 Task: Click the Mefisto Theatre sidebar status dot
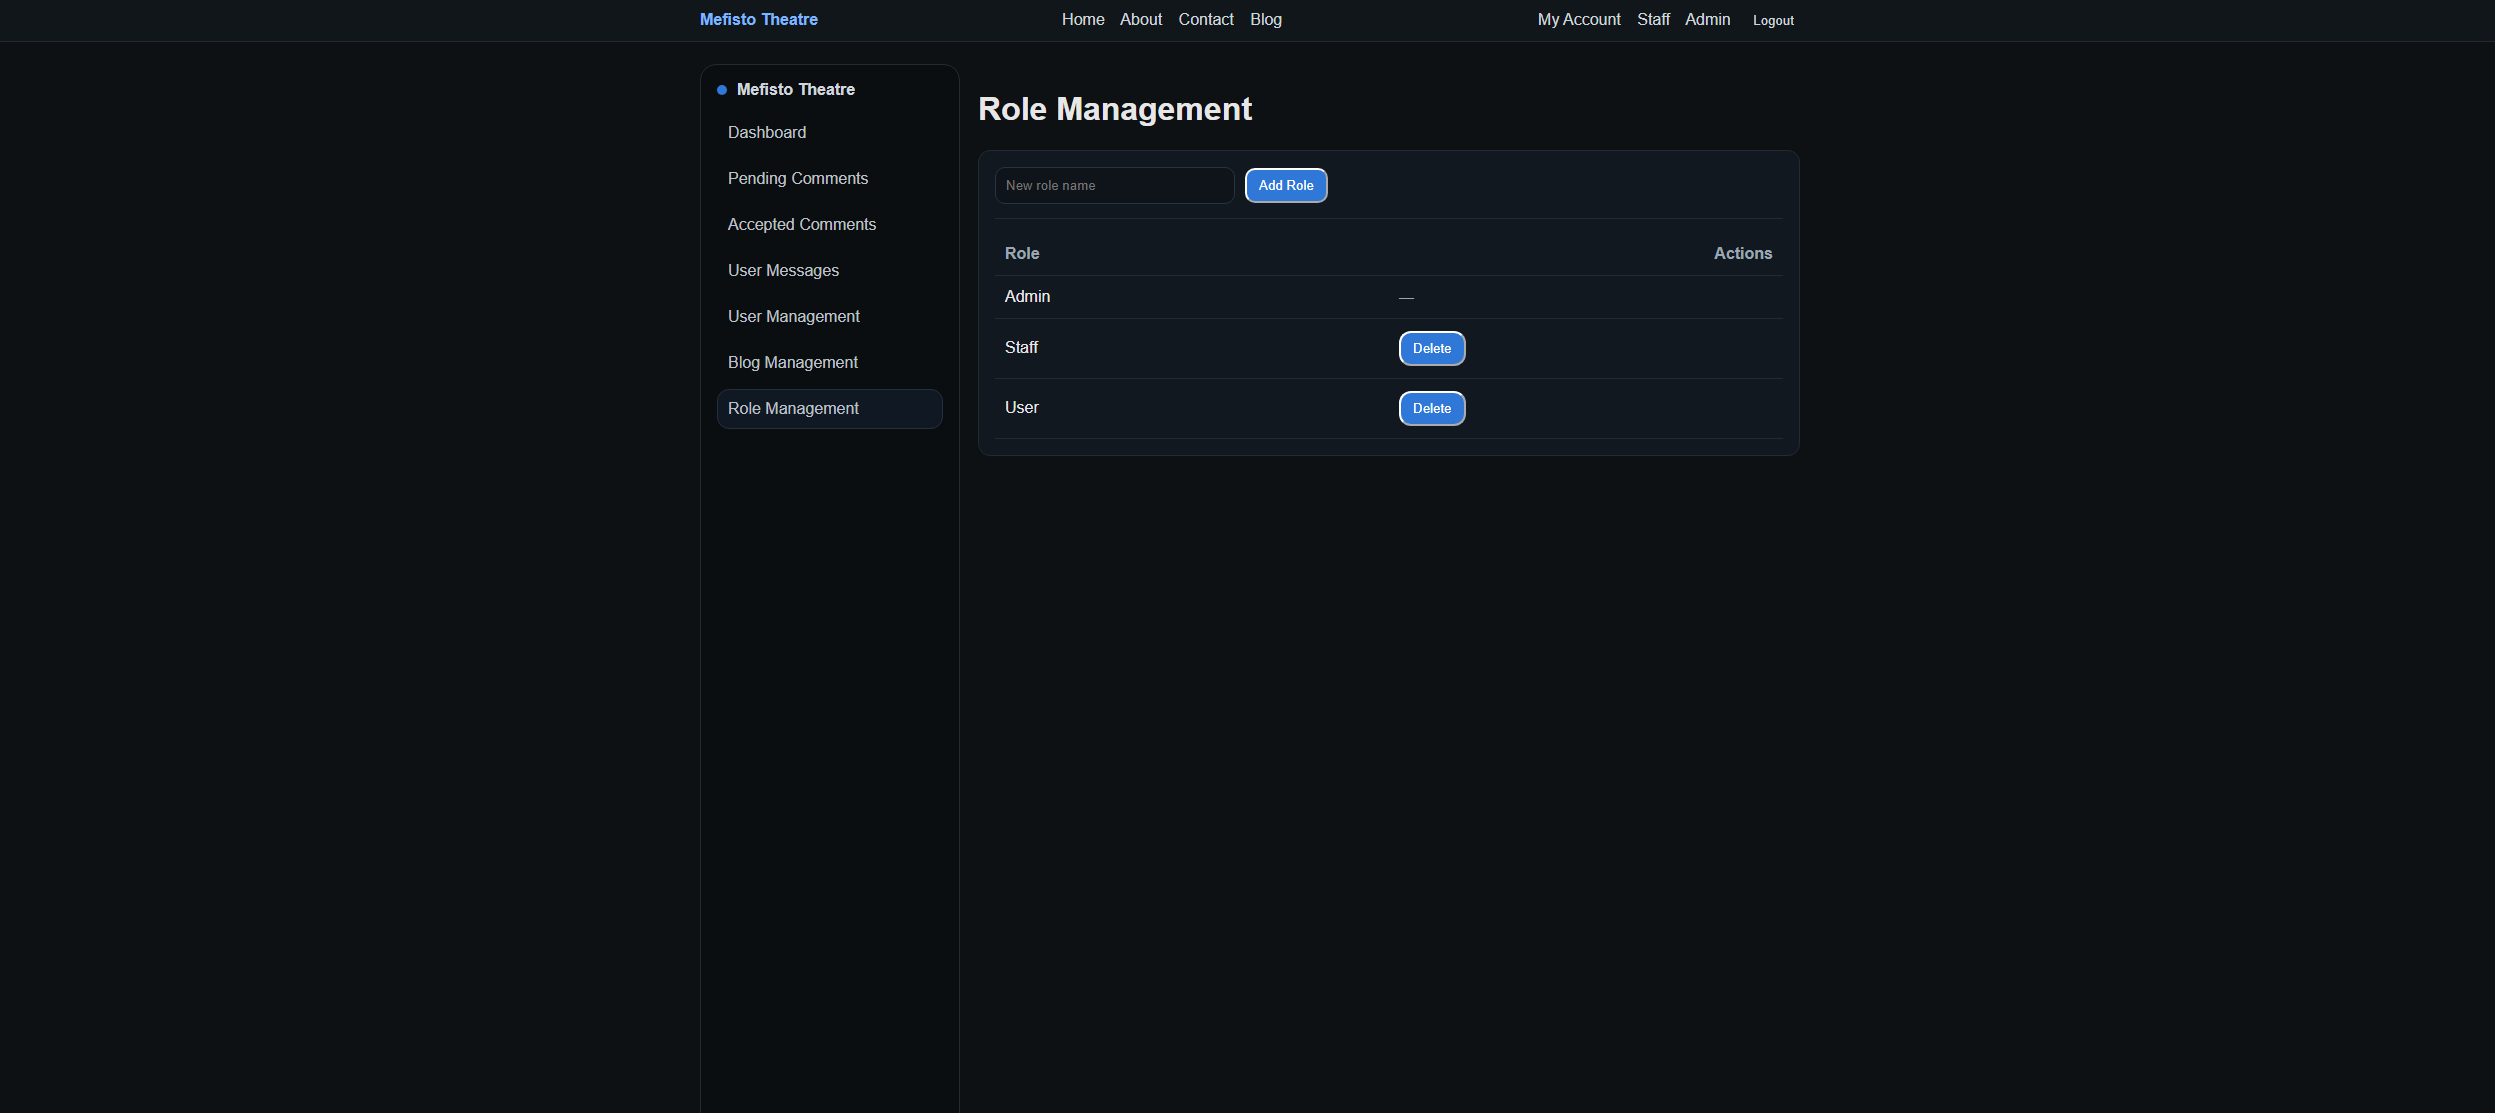[721, 89]
